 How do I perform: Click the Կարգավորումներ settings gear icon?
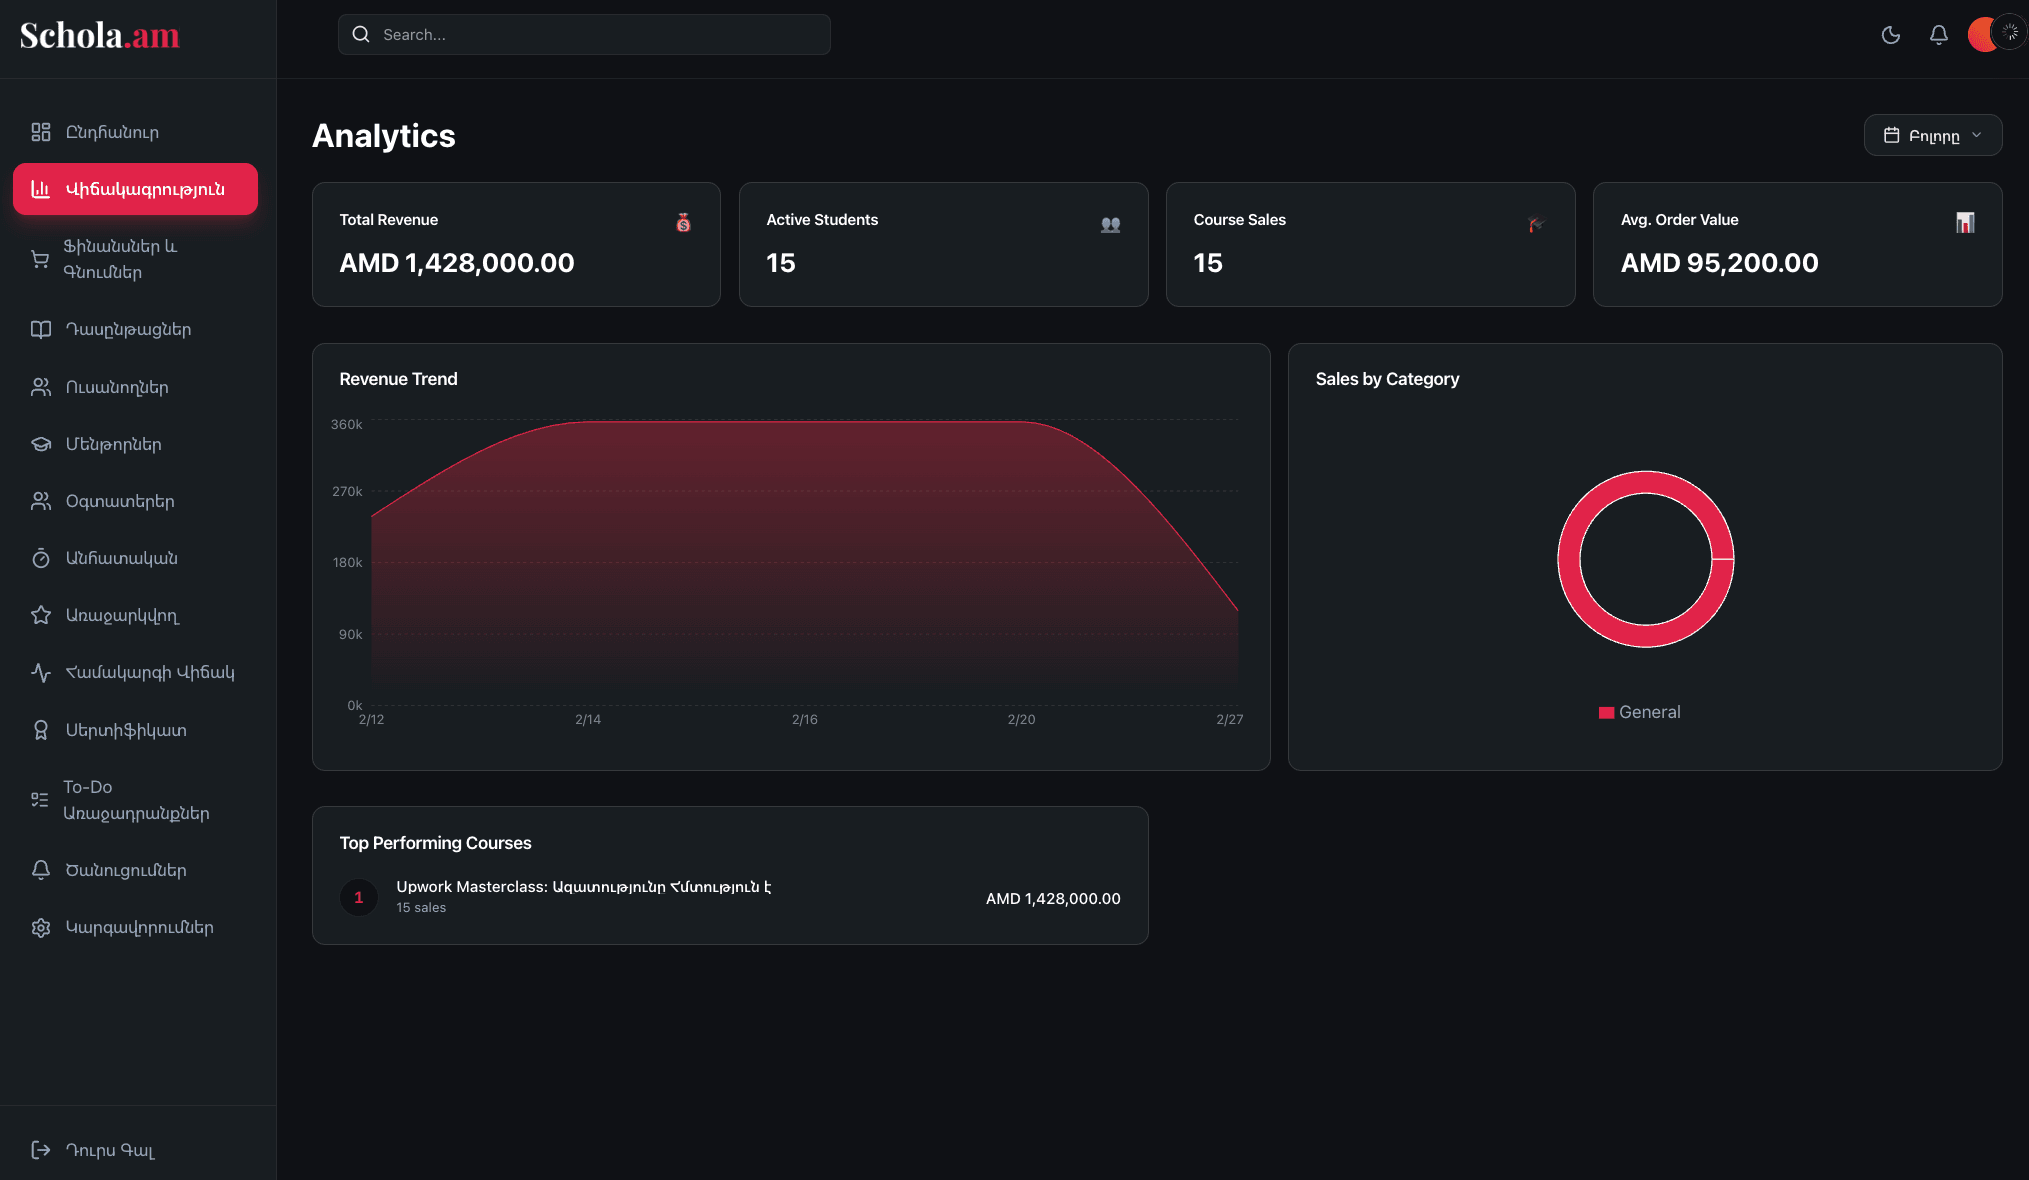[x=40, y=928]
